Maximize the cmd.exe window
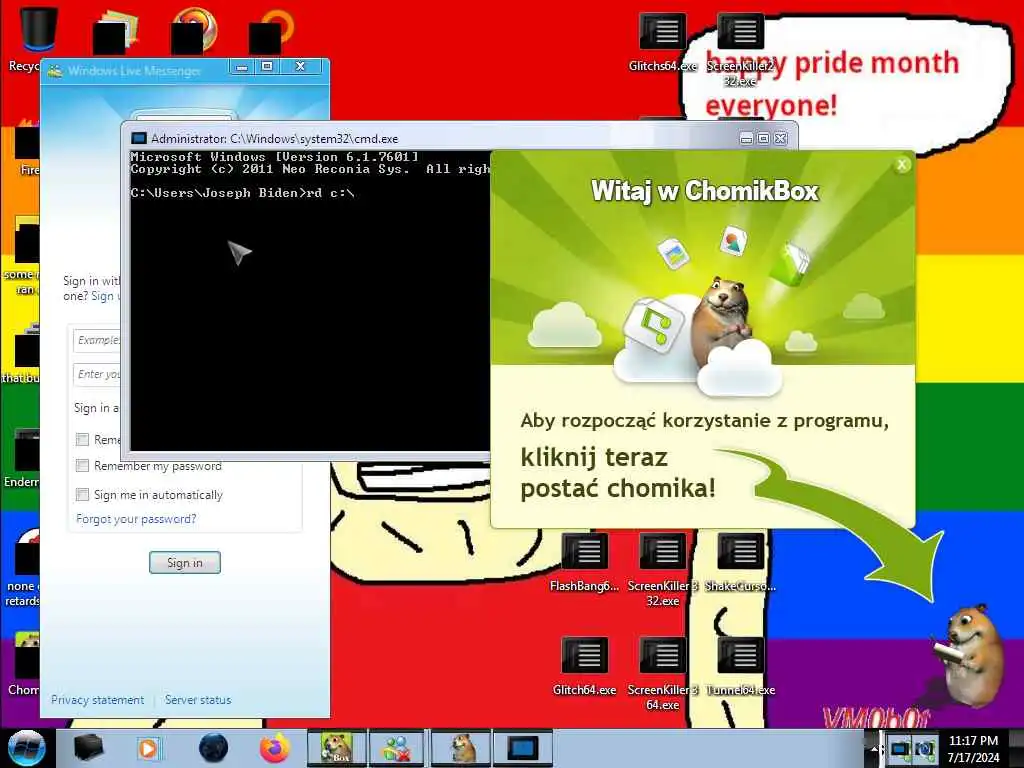 coord(763,138)
